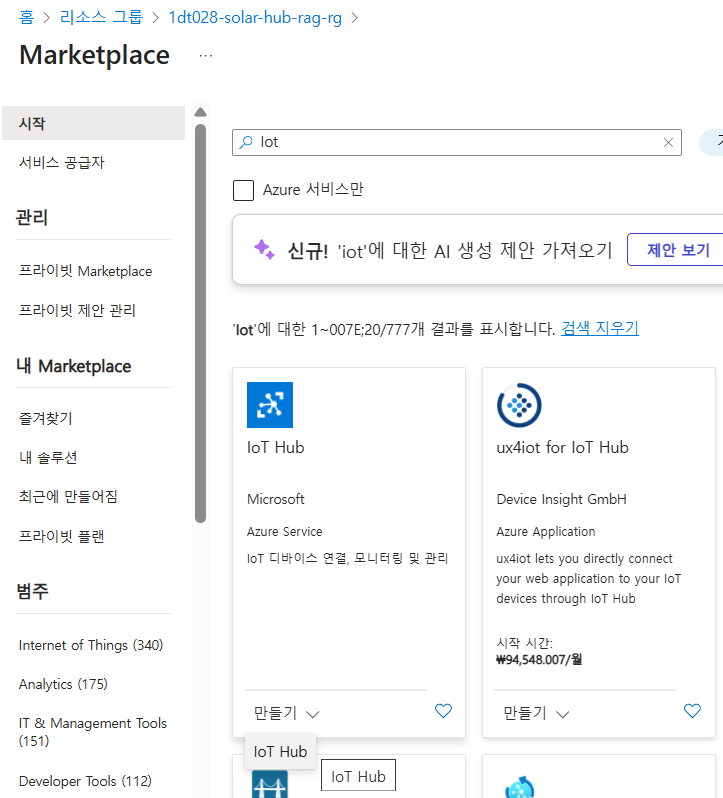The height and width of the screenshot is (798, 723).
Task: Click the scroll-up arrow of sidebar
Action: tap(200, 112)
